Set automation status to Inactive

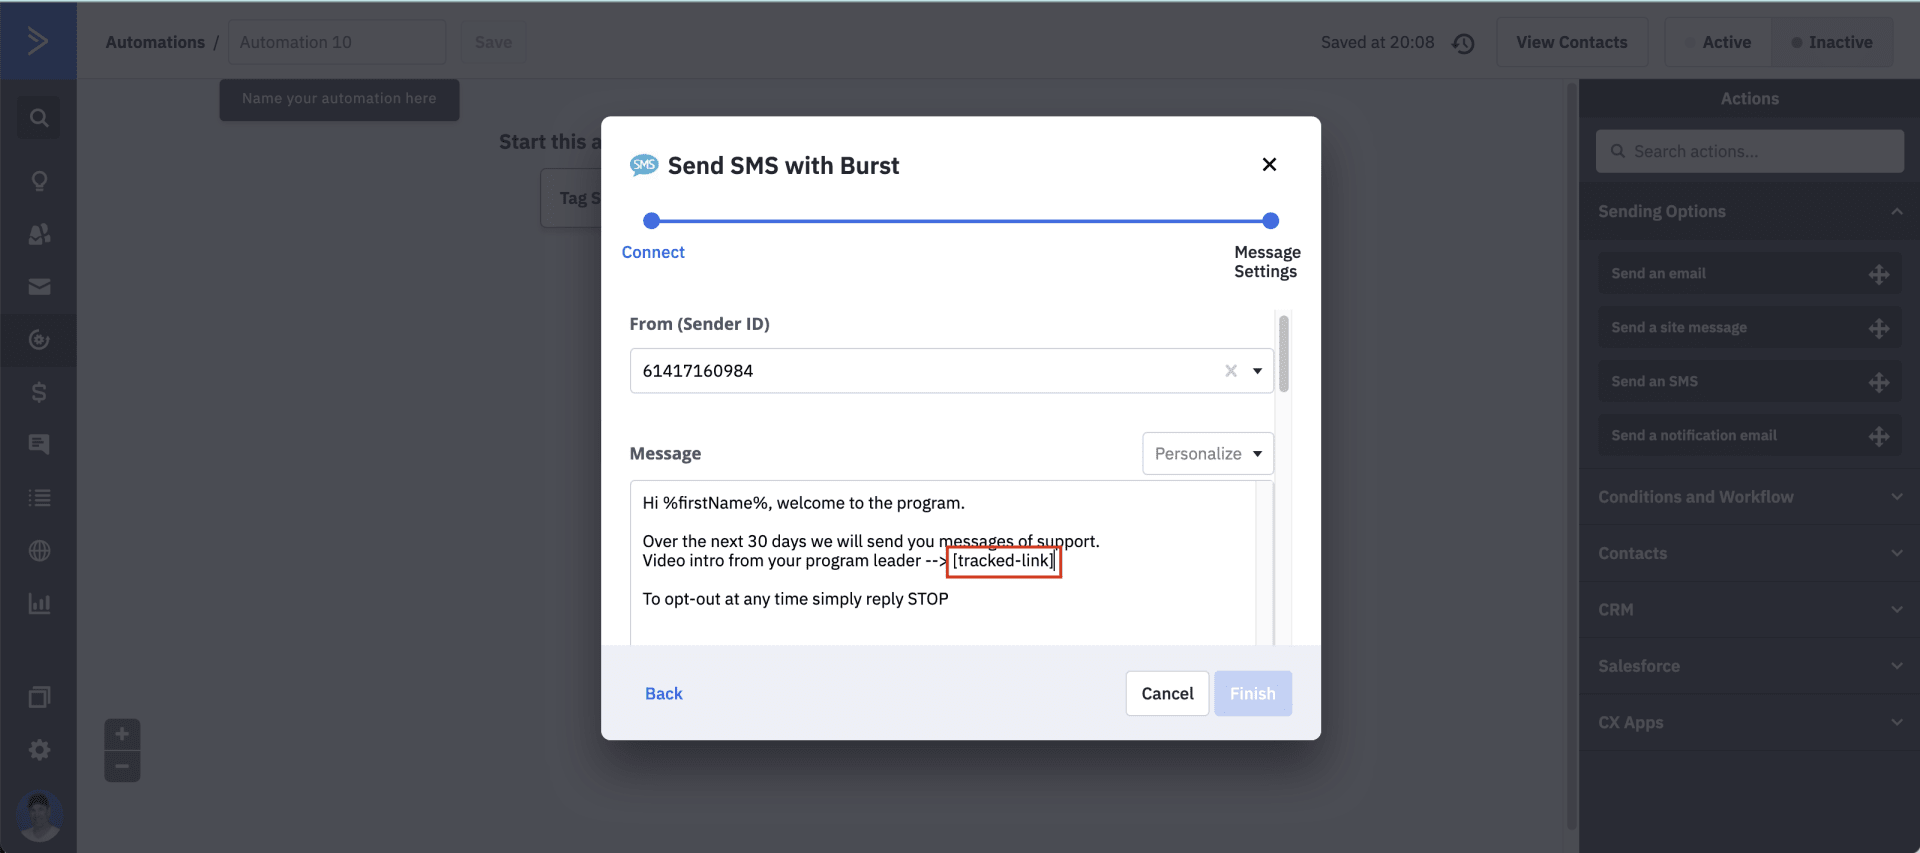pos(1832,42)
